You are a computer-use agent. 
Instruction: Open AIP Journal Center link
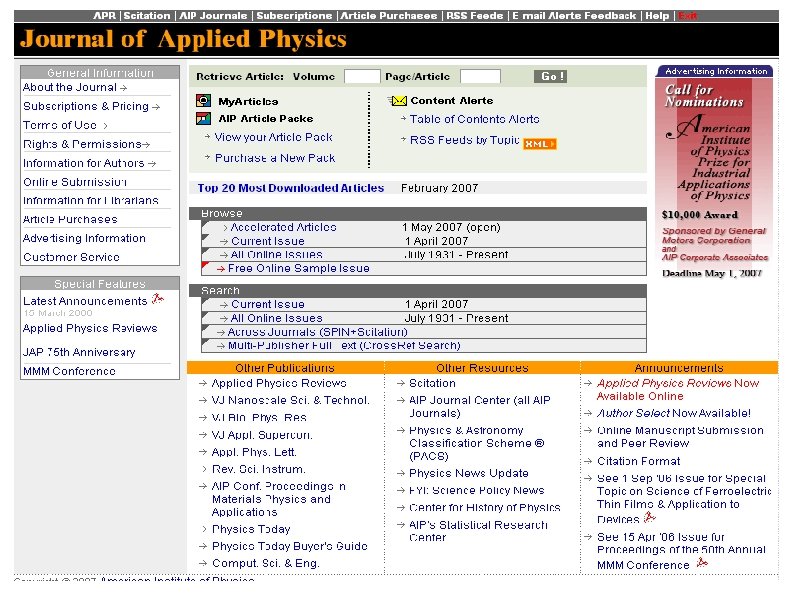point(480,407)
